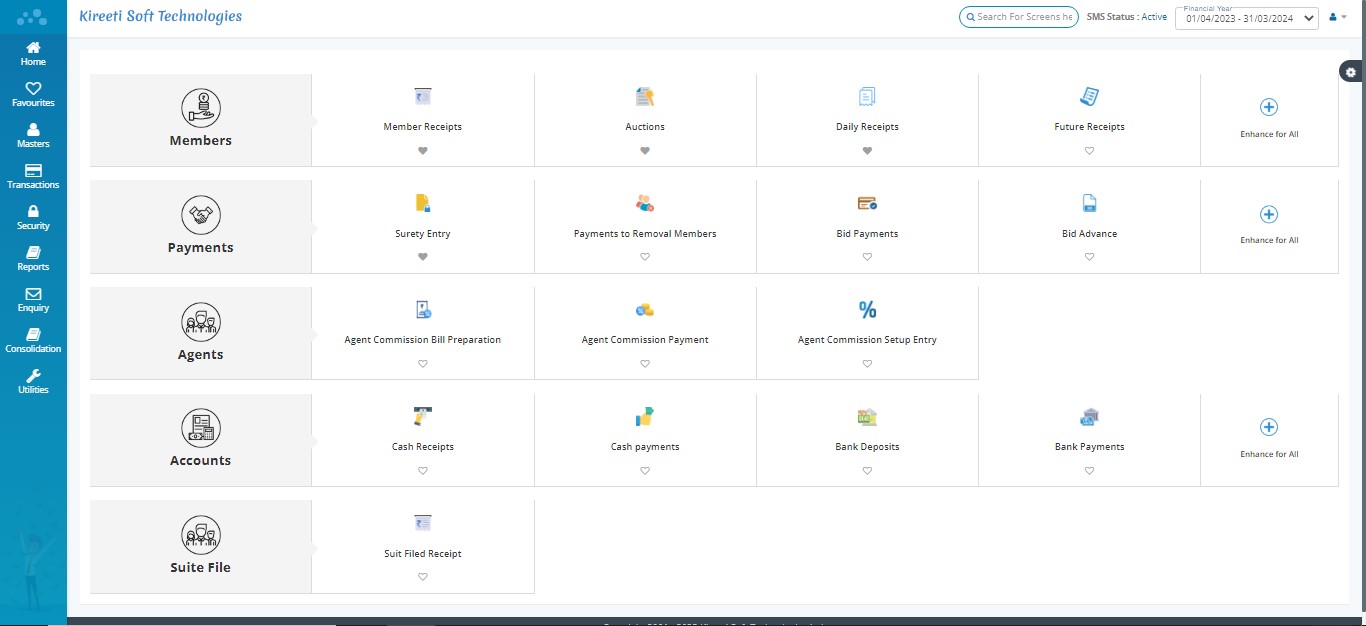Viewport: 1366px width, 626px height.
Task: Open the Auctions tile icon
Action: [x=645, y=97]
